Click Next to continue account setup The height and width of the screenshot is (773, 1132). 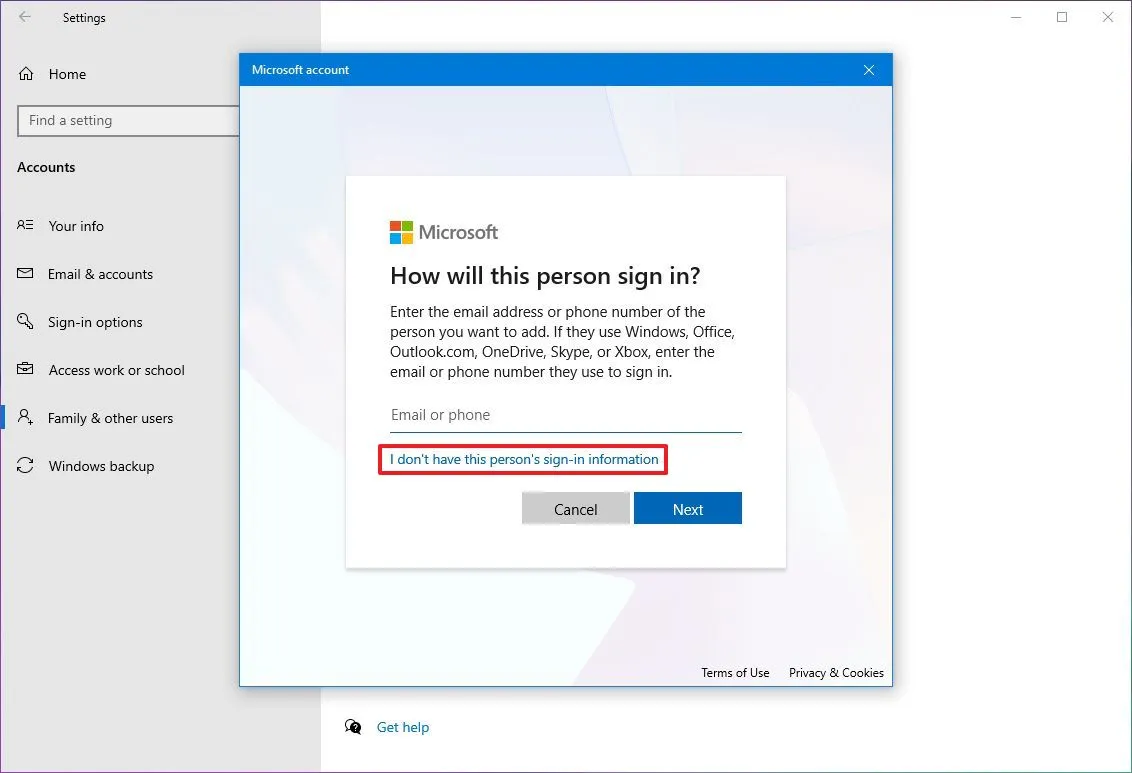click(x=687, y=508)
